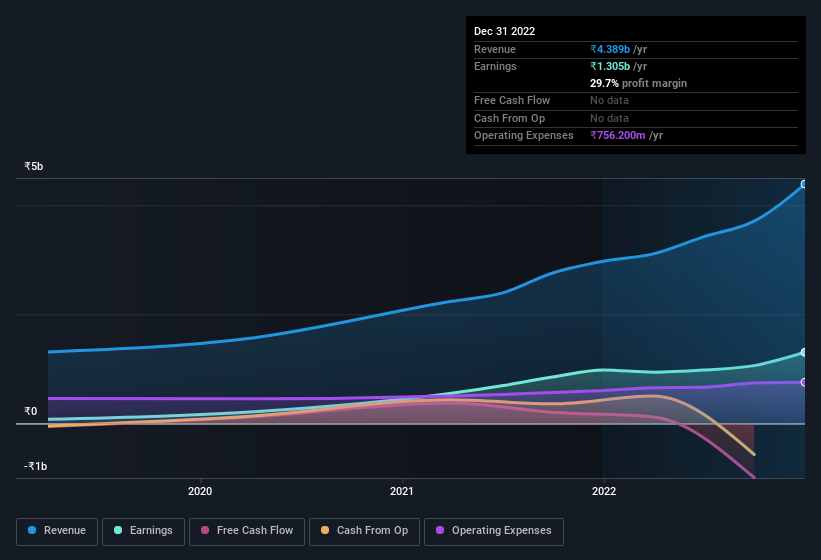Click the 2021 x-axis label
Screen dimensions: 821x560
pyautogui.click(x=402, y=491)
